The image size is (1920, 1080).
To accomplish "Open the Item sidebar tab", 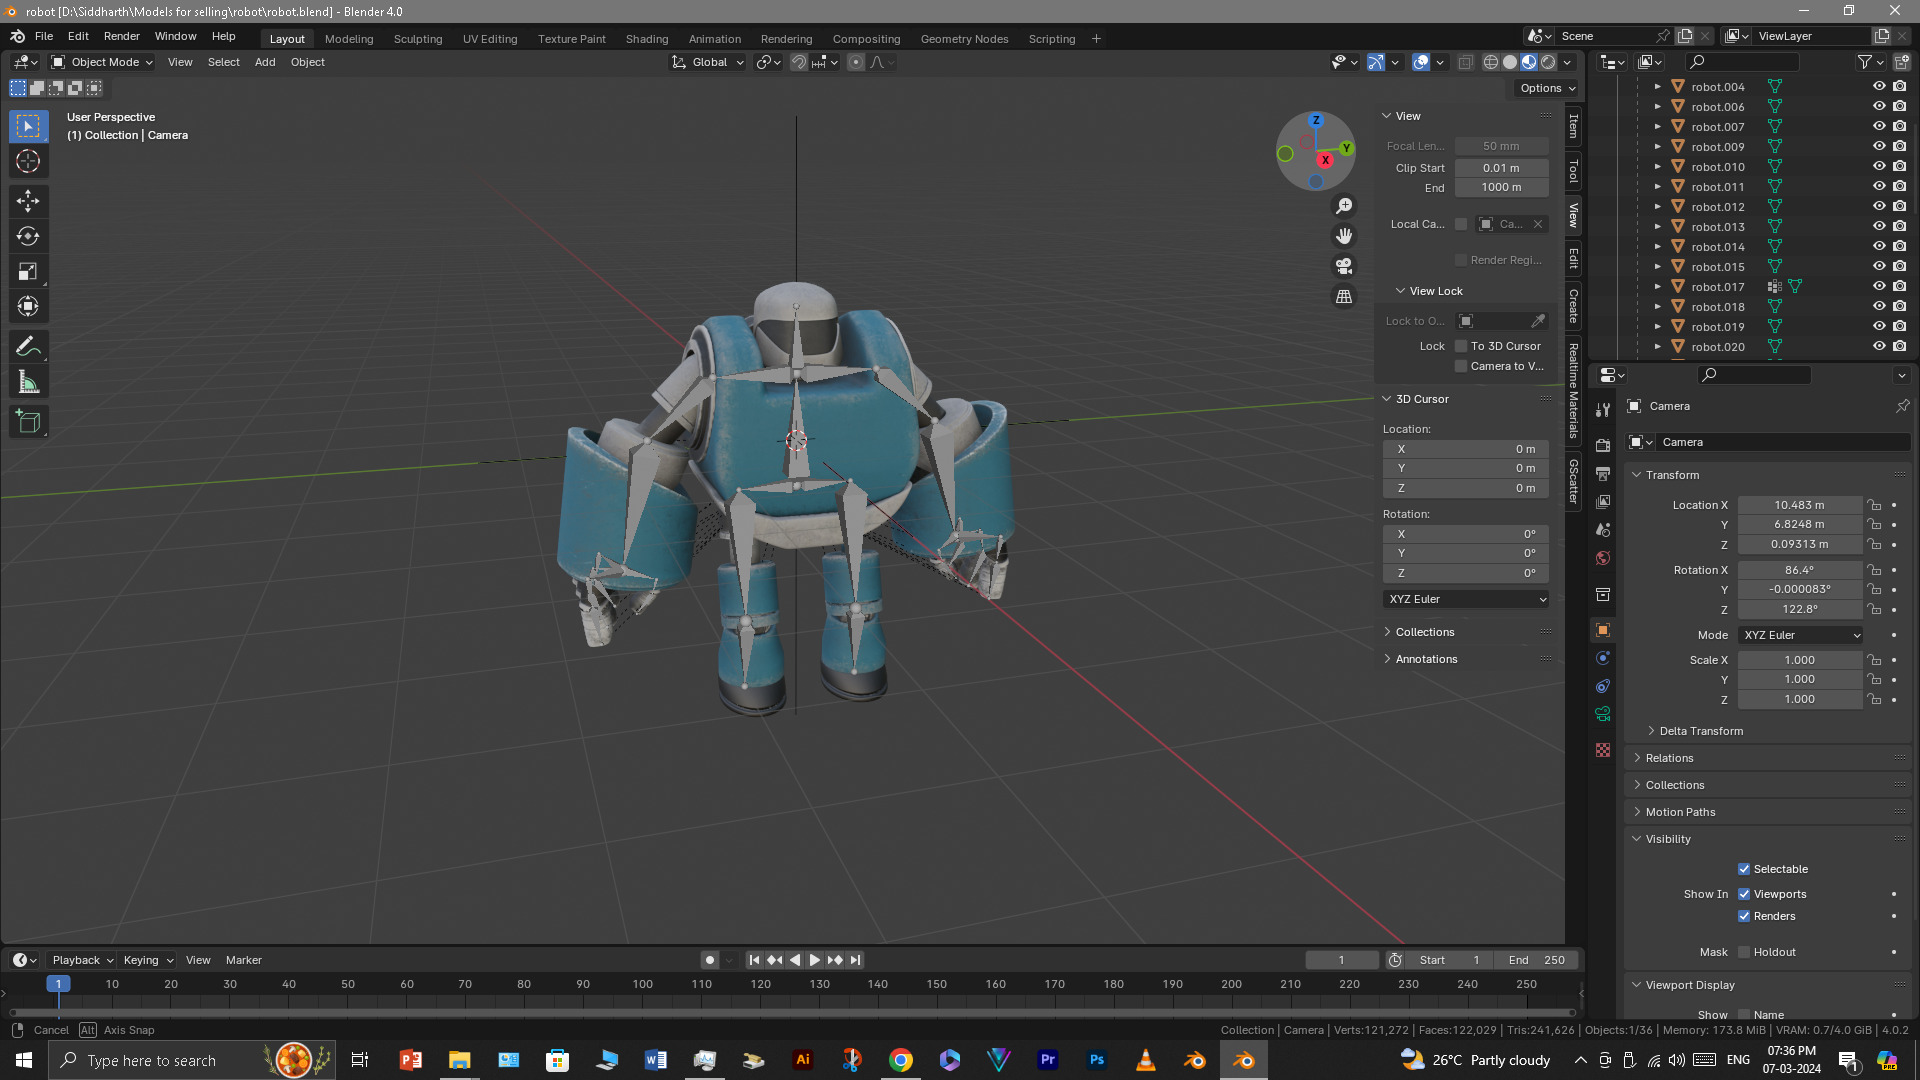I will tap(1573, 126).
